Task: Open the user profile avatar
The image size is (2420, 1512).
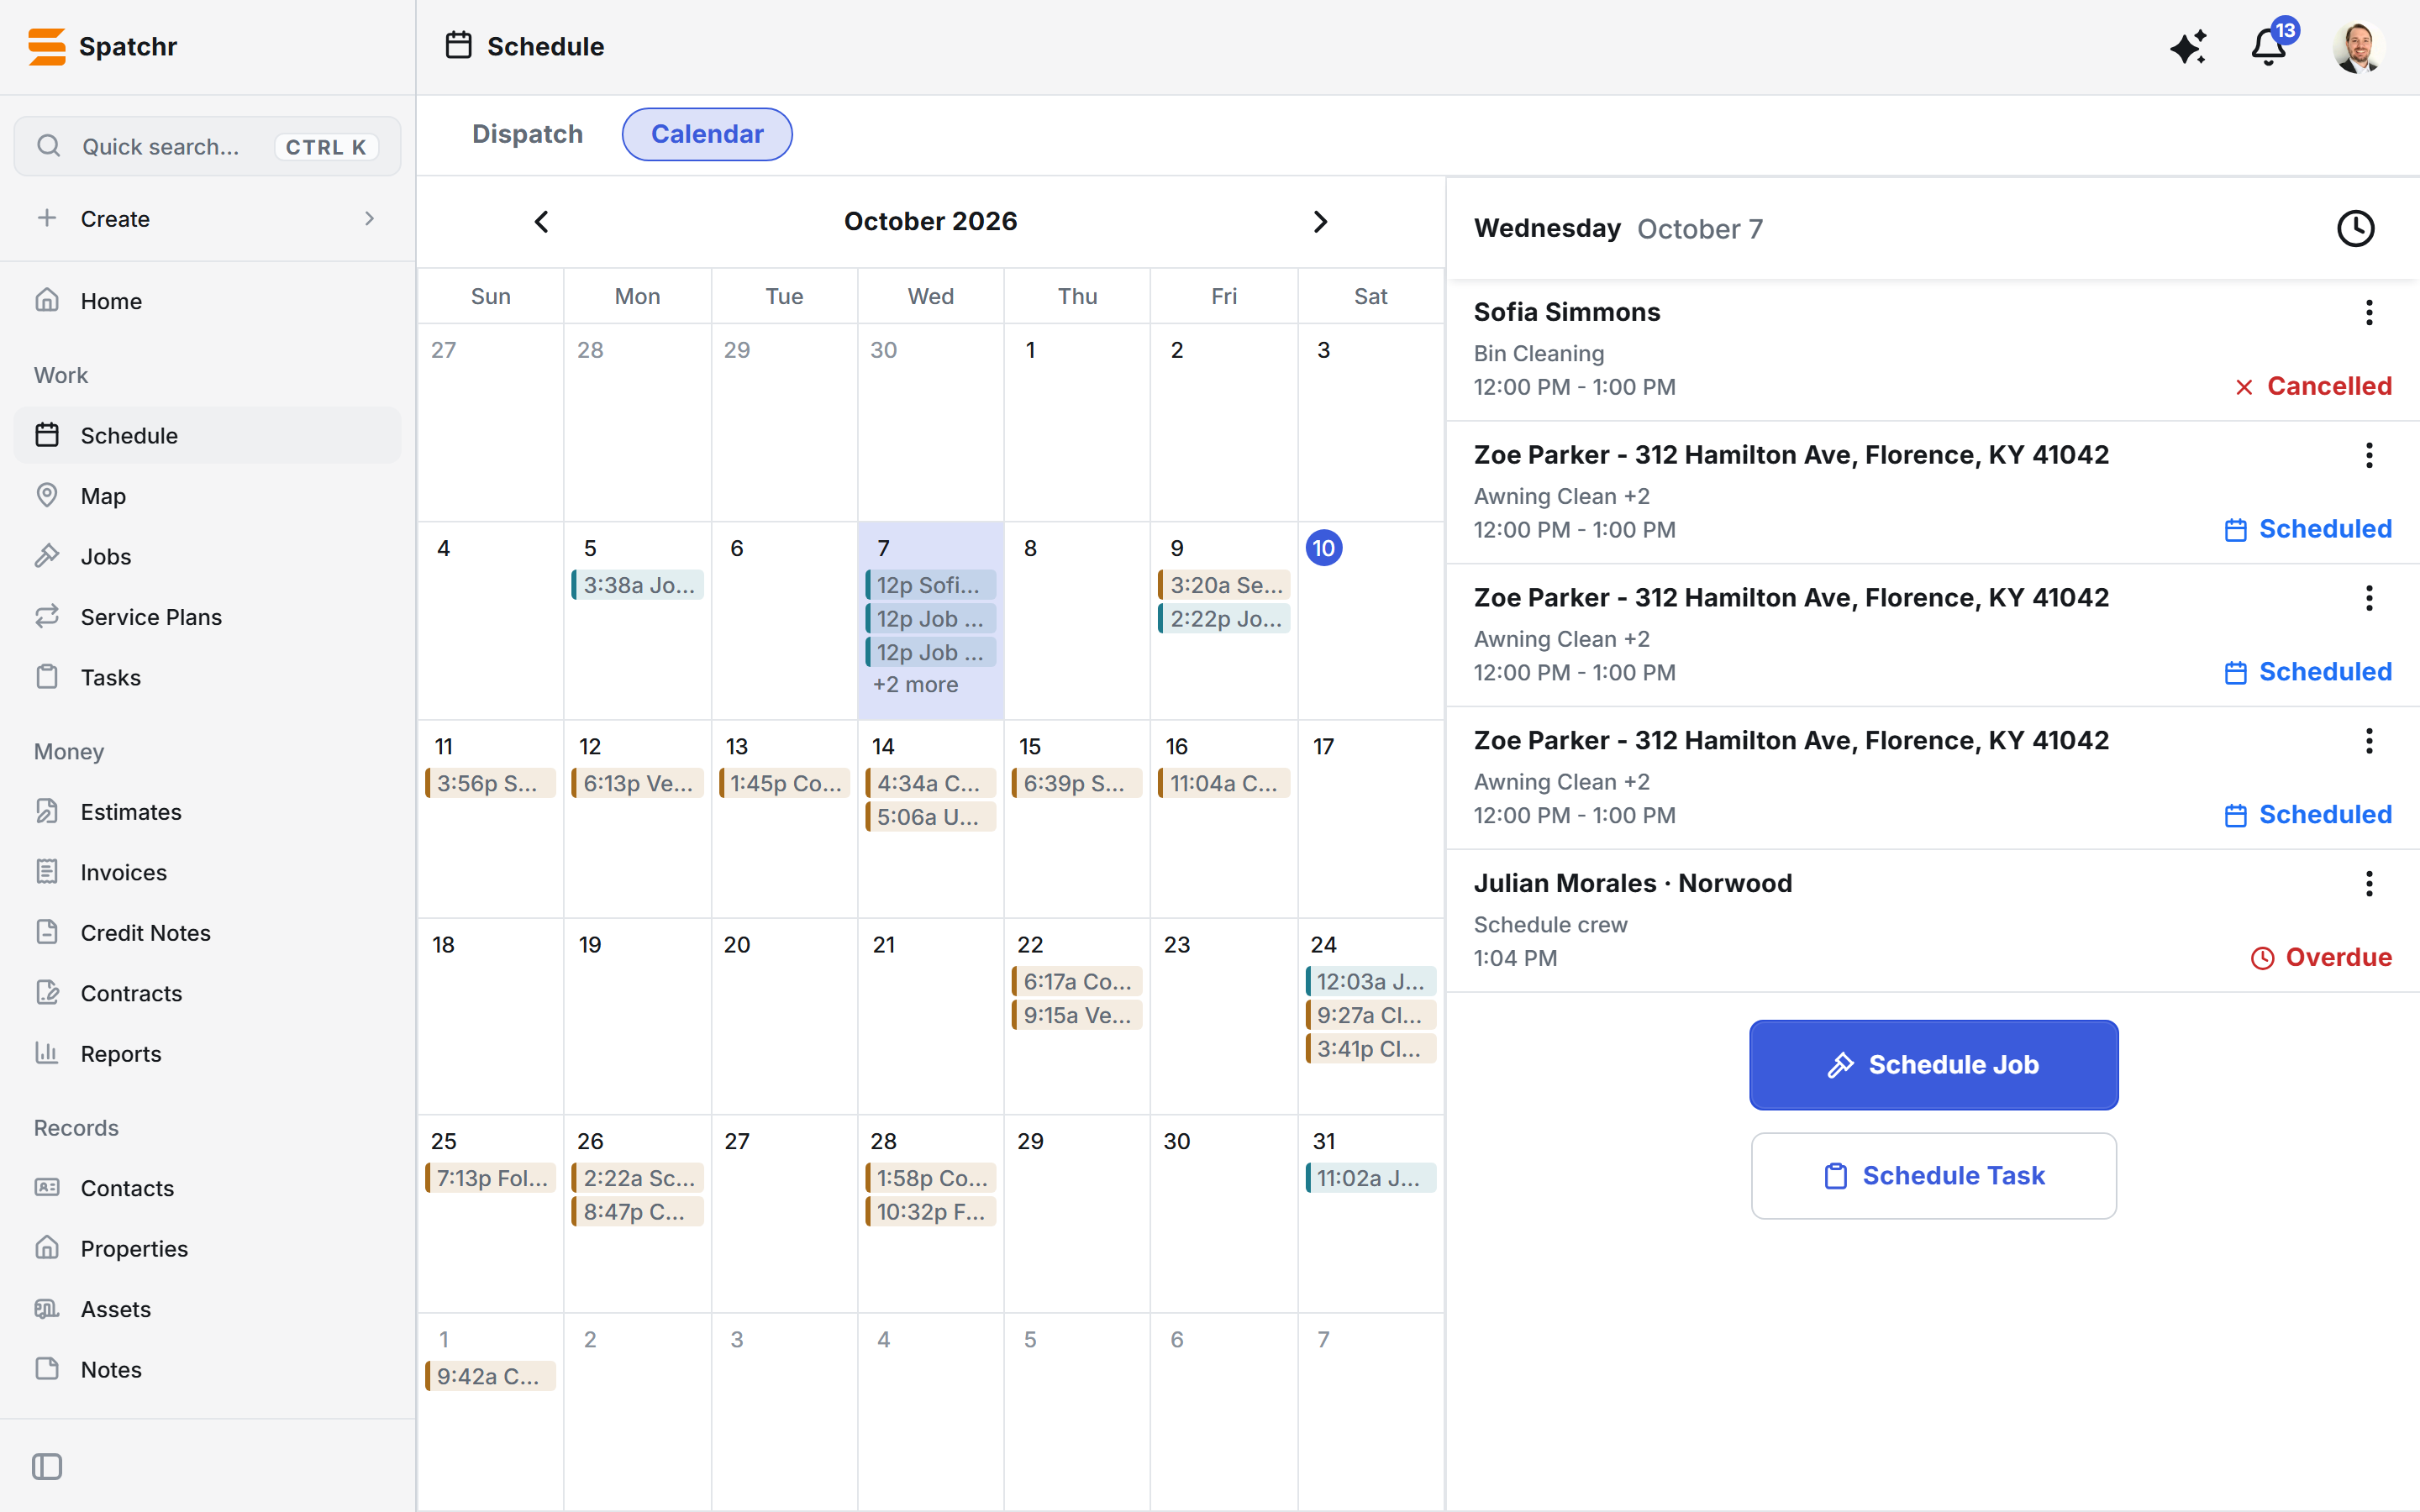Action: pos(2358,47)
